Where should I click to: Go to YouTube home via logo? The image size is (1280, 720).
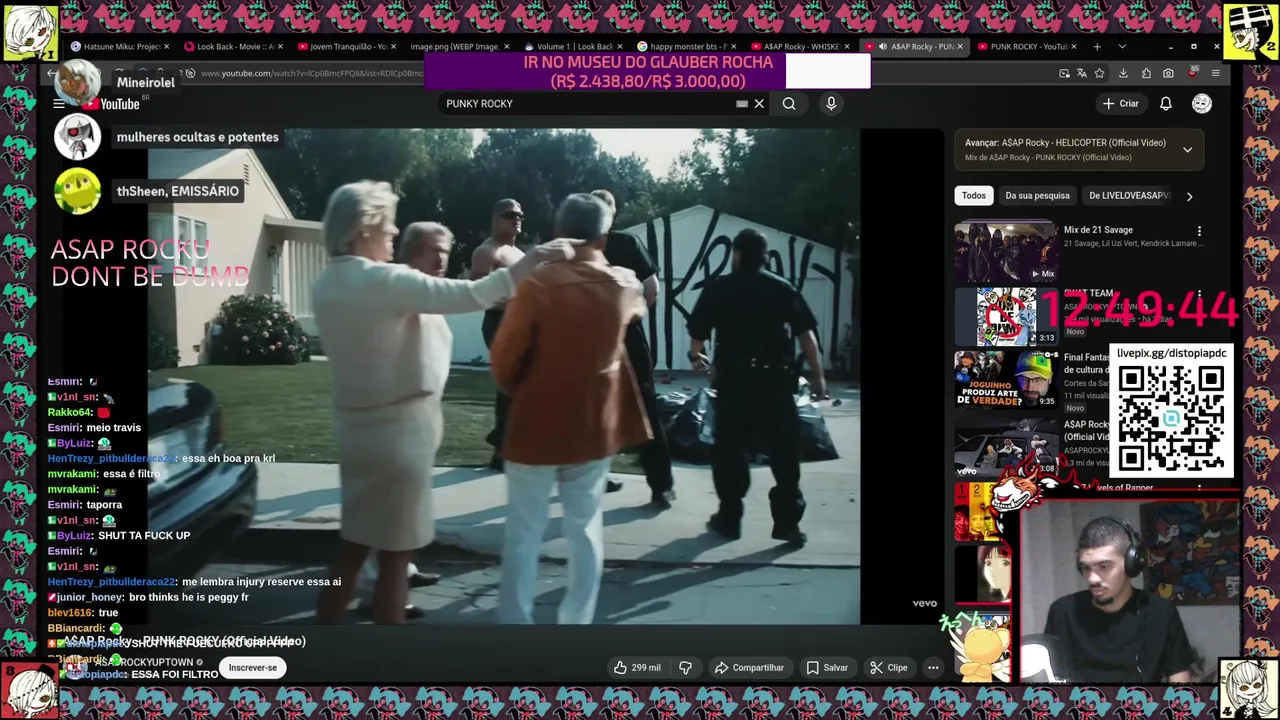(111, 104)
